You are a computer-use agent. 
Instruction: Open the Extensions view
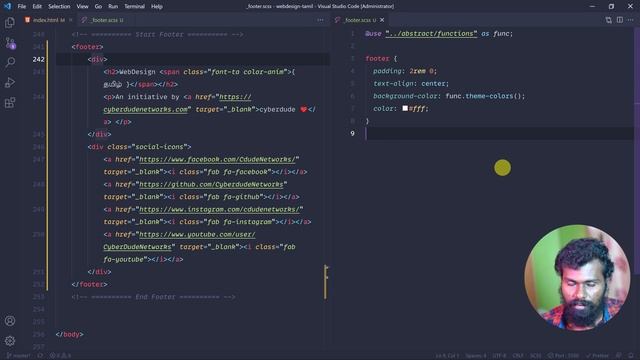tap(10, 102)
